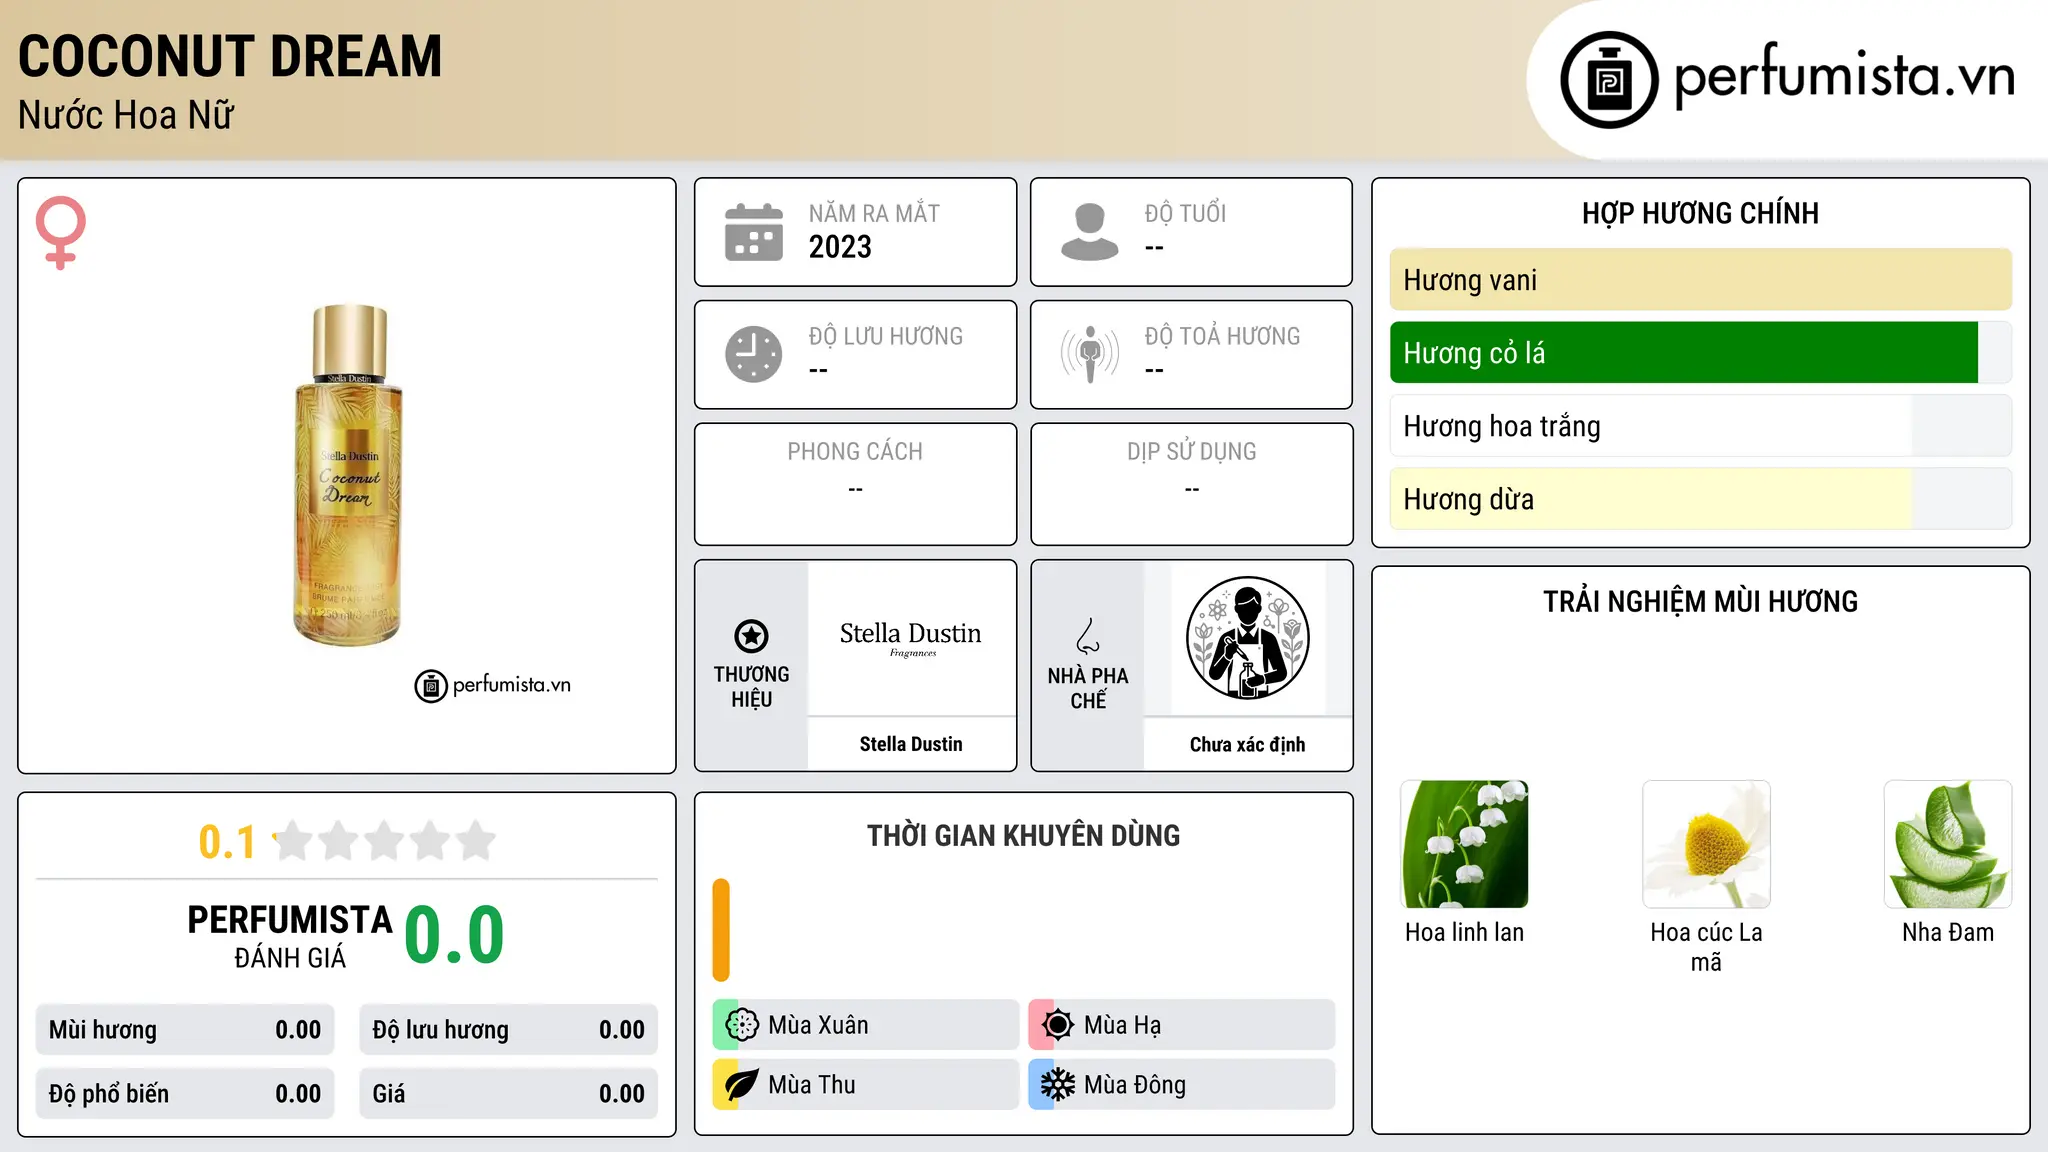Image resolution: width=2048 pixels, height=1152 pixels.
Task: Click the Độ phổ biến score box
Action: coord(185,1094)
